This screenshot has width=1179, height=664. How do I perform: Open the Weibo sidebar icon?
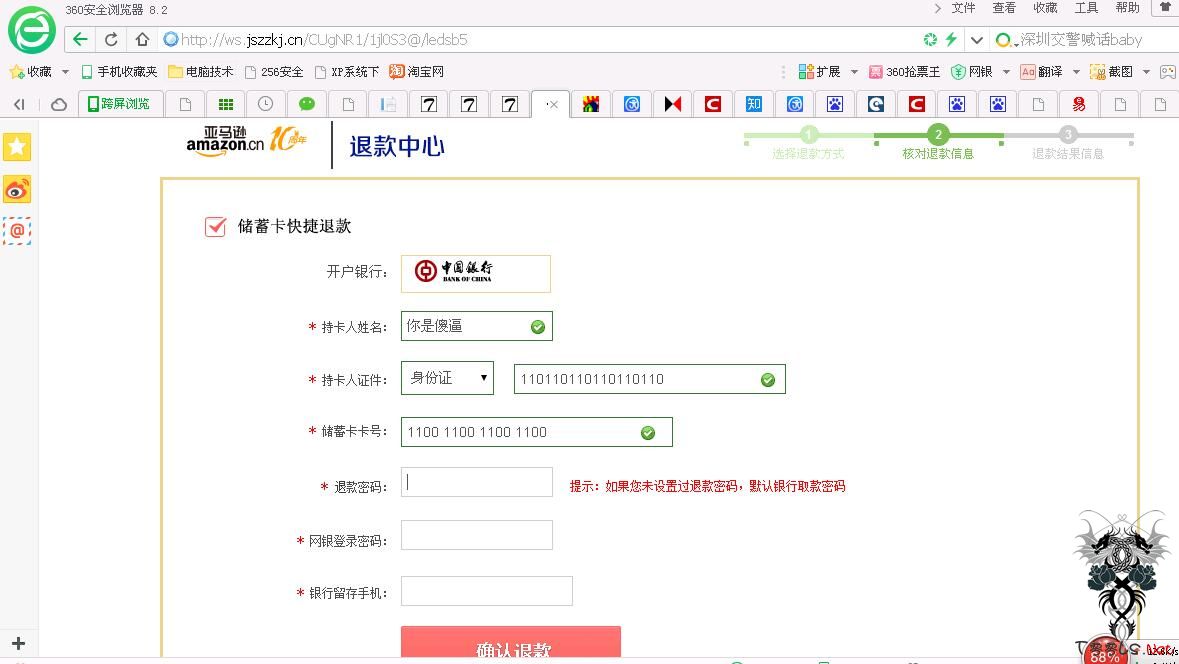[17, 189]
